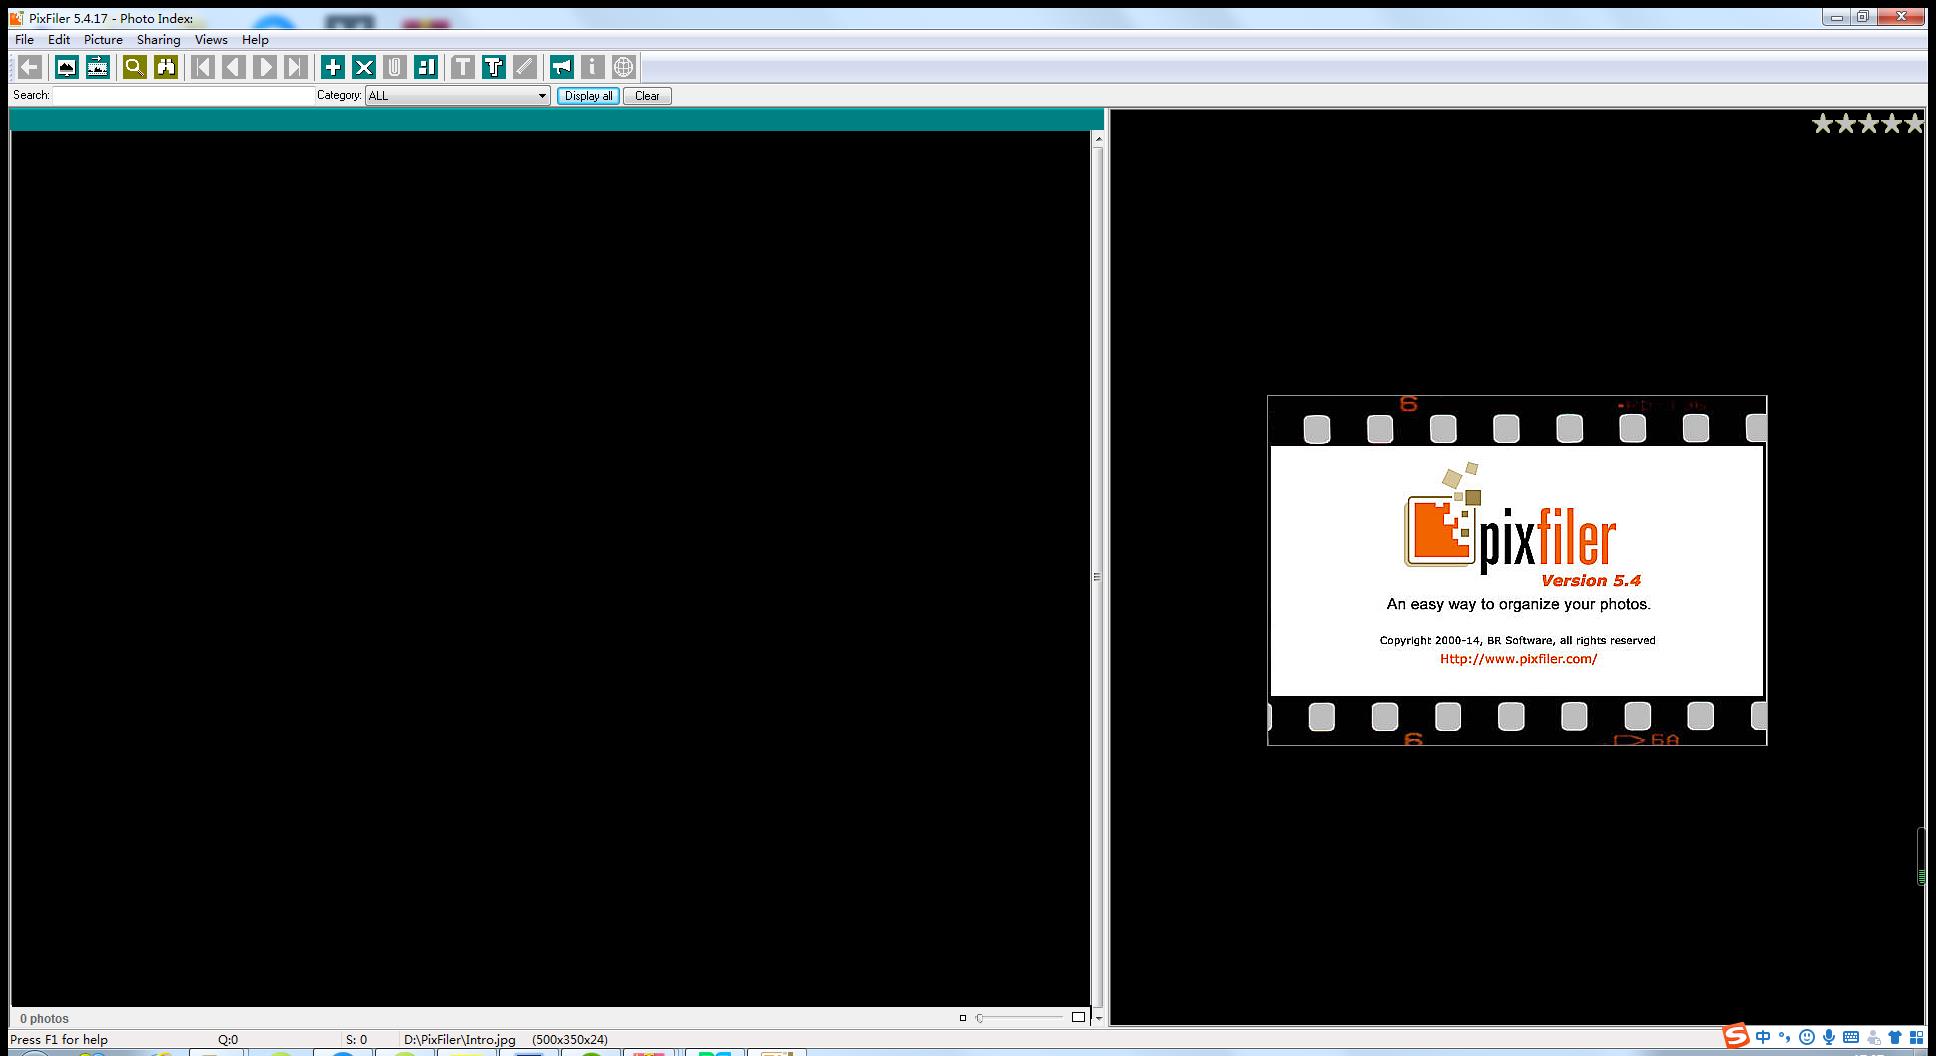This screenshot has height=1056, width=1936.
Task: Go to previous photo icon
Action: [x=234, y=67]
